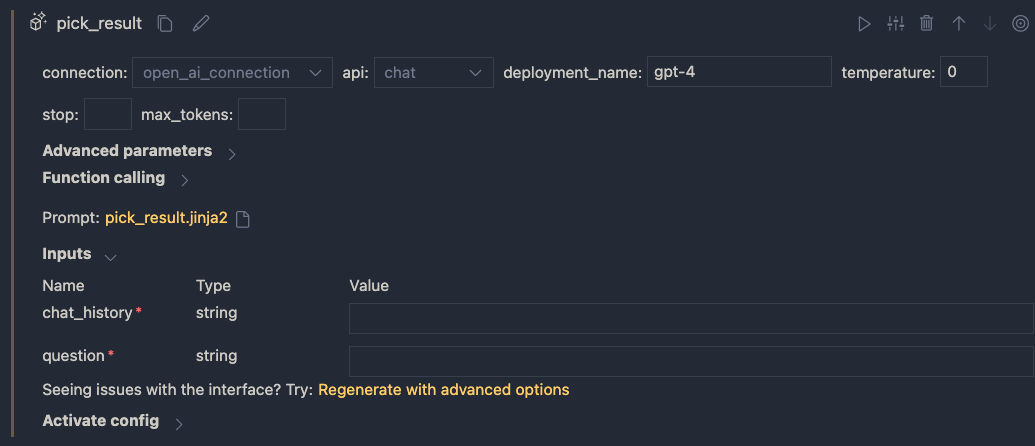Collapse the Inputs section

point(110,257)
